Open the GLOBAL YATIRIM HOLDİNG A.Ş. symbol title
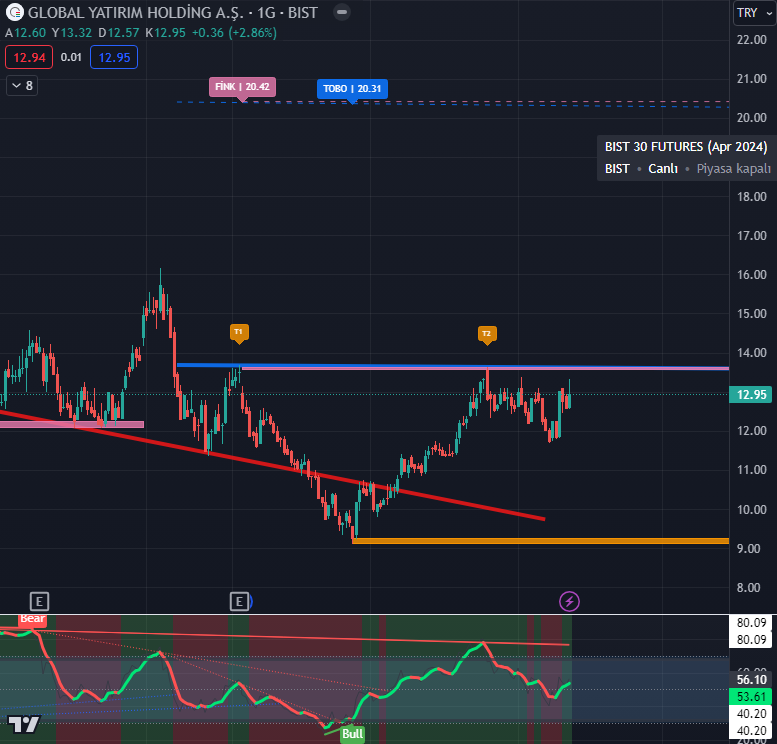 tap(135, 13)
